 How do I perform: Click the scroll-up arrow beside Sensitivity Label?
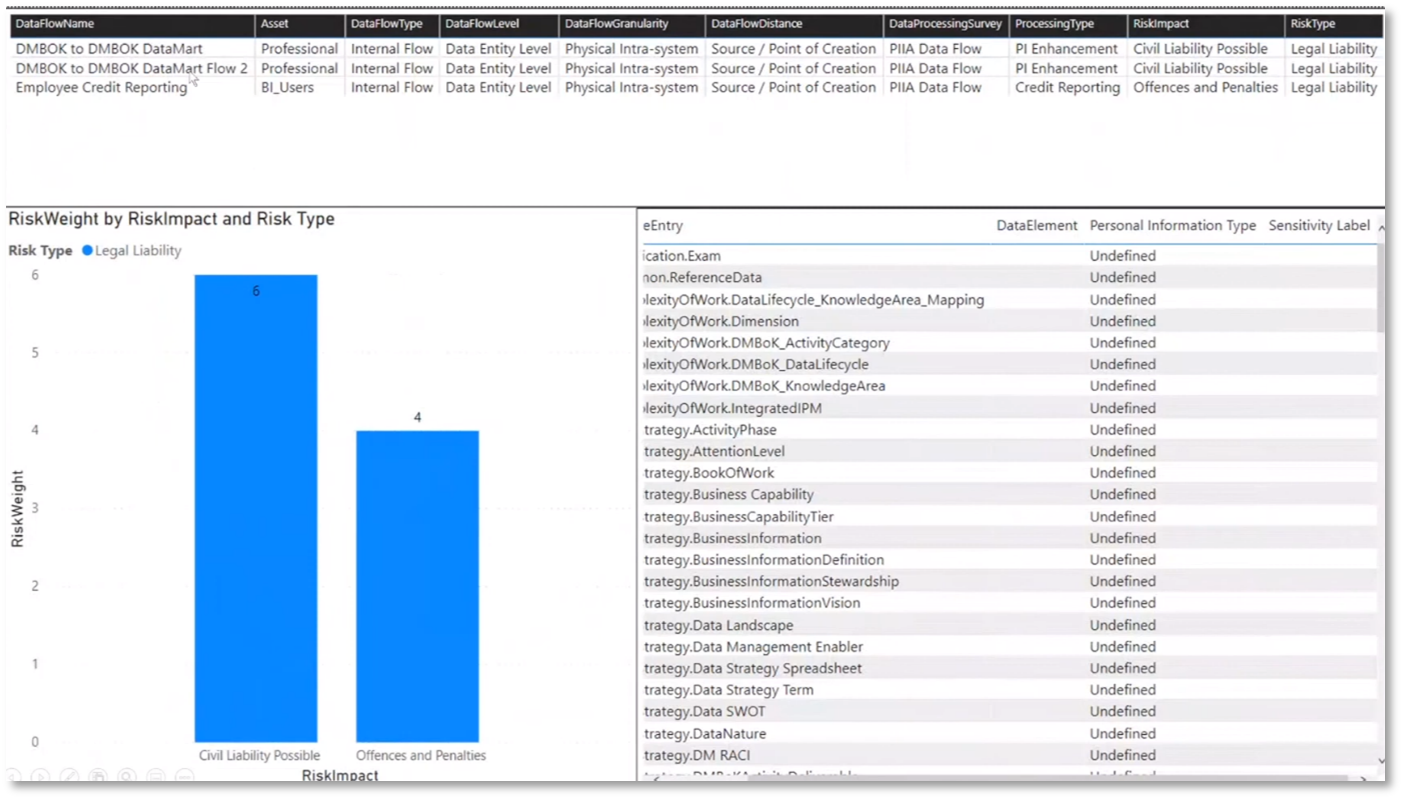point(1382,229)
